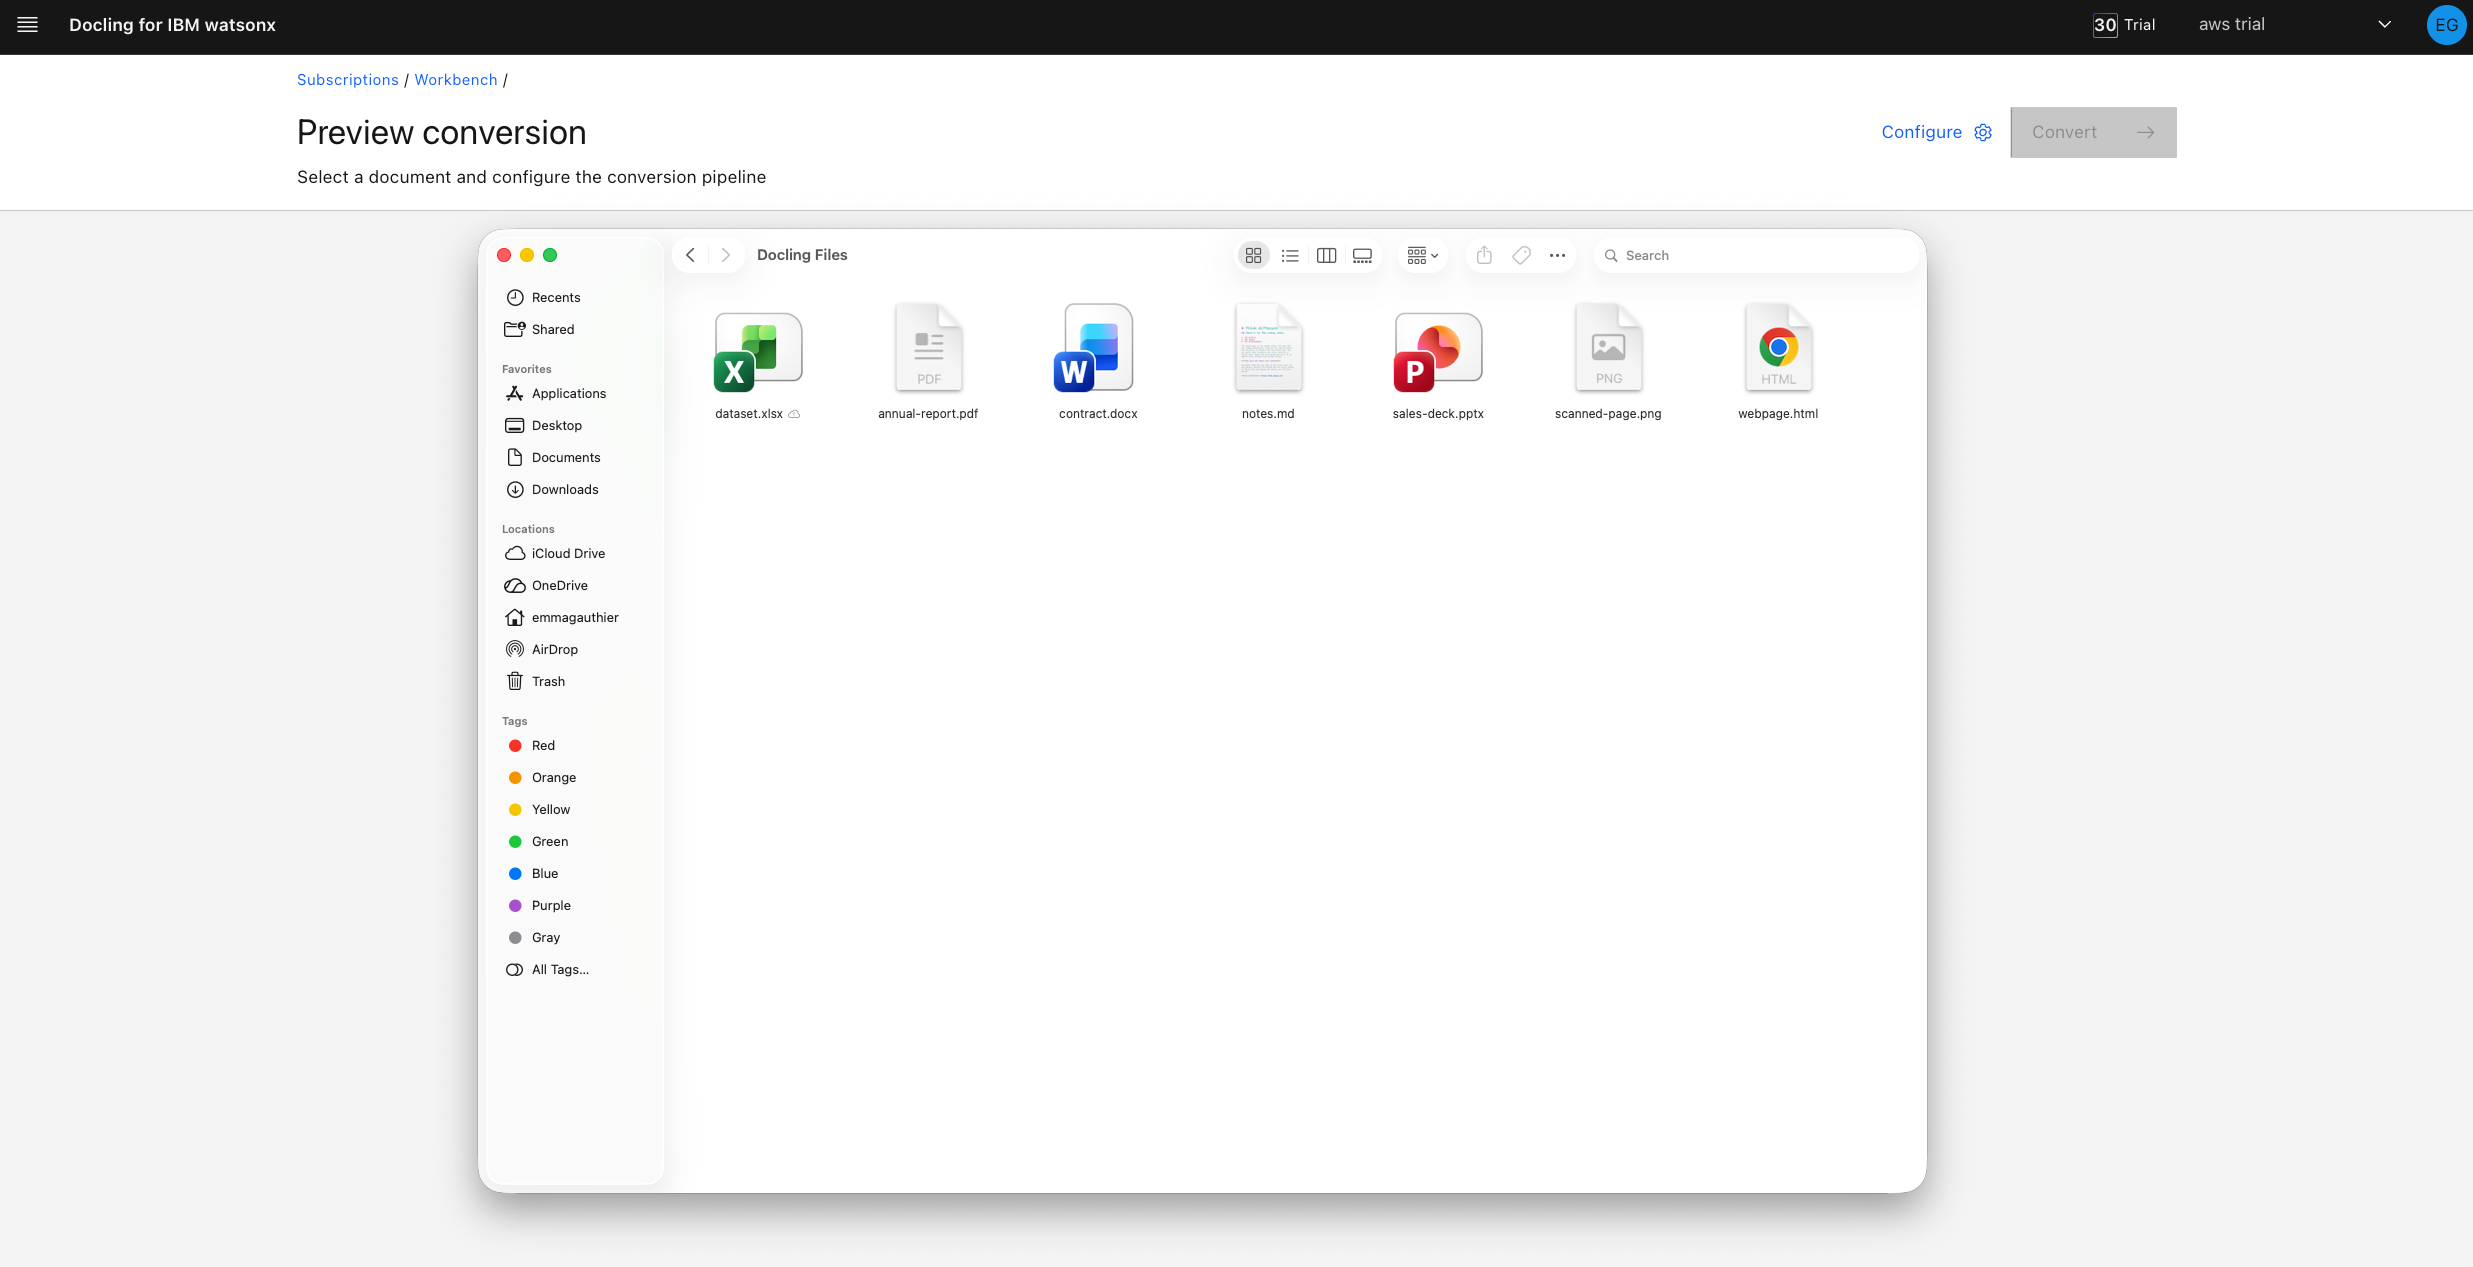Click the Edit Tags toolbar icon
Image resolution: width=2473 pixels, height=1267 pixels.
click(x=1521, y=256)
